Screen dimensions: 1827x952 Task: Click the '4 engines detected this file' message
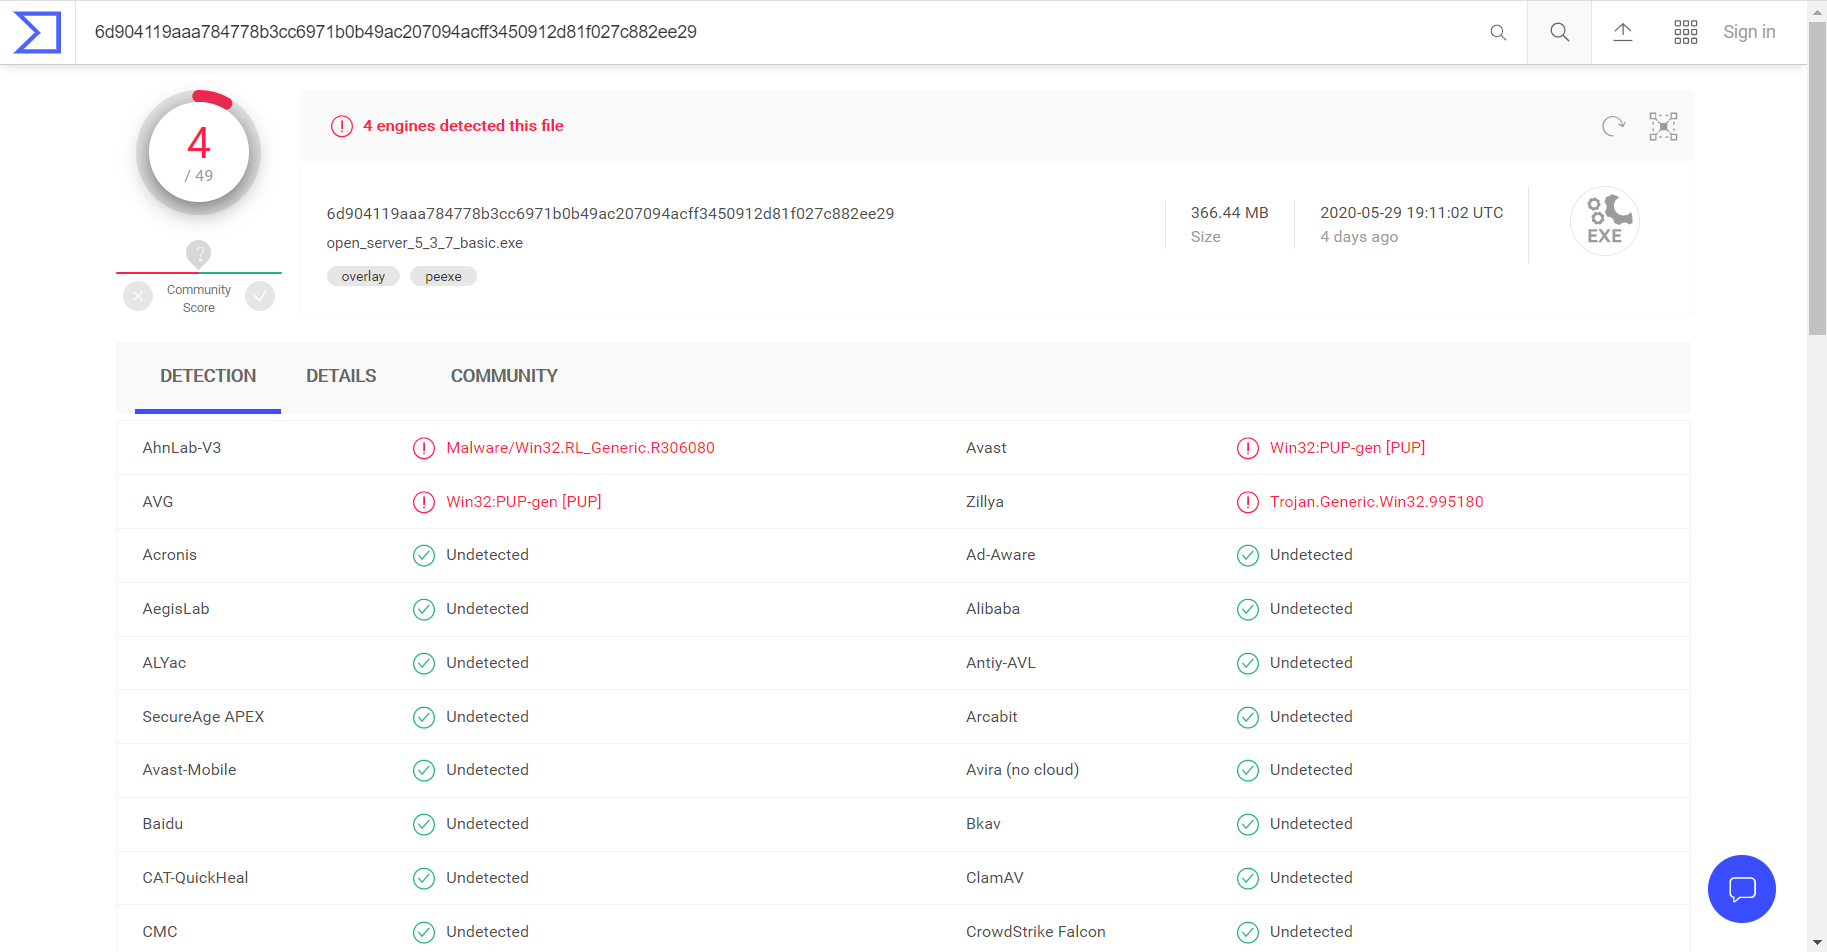click(463, 126)
